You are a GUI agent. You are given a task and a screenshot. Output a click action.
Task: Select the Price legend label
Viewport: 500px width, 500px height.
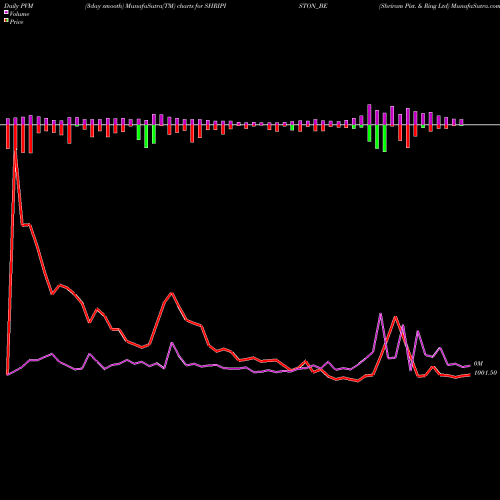16,22
